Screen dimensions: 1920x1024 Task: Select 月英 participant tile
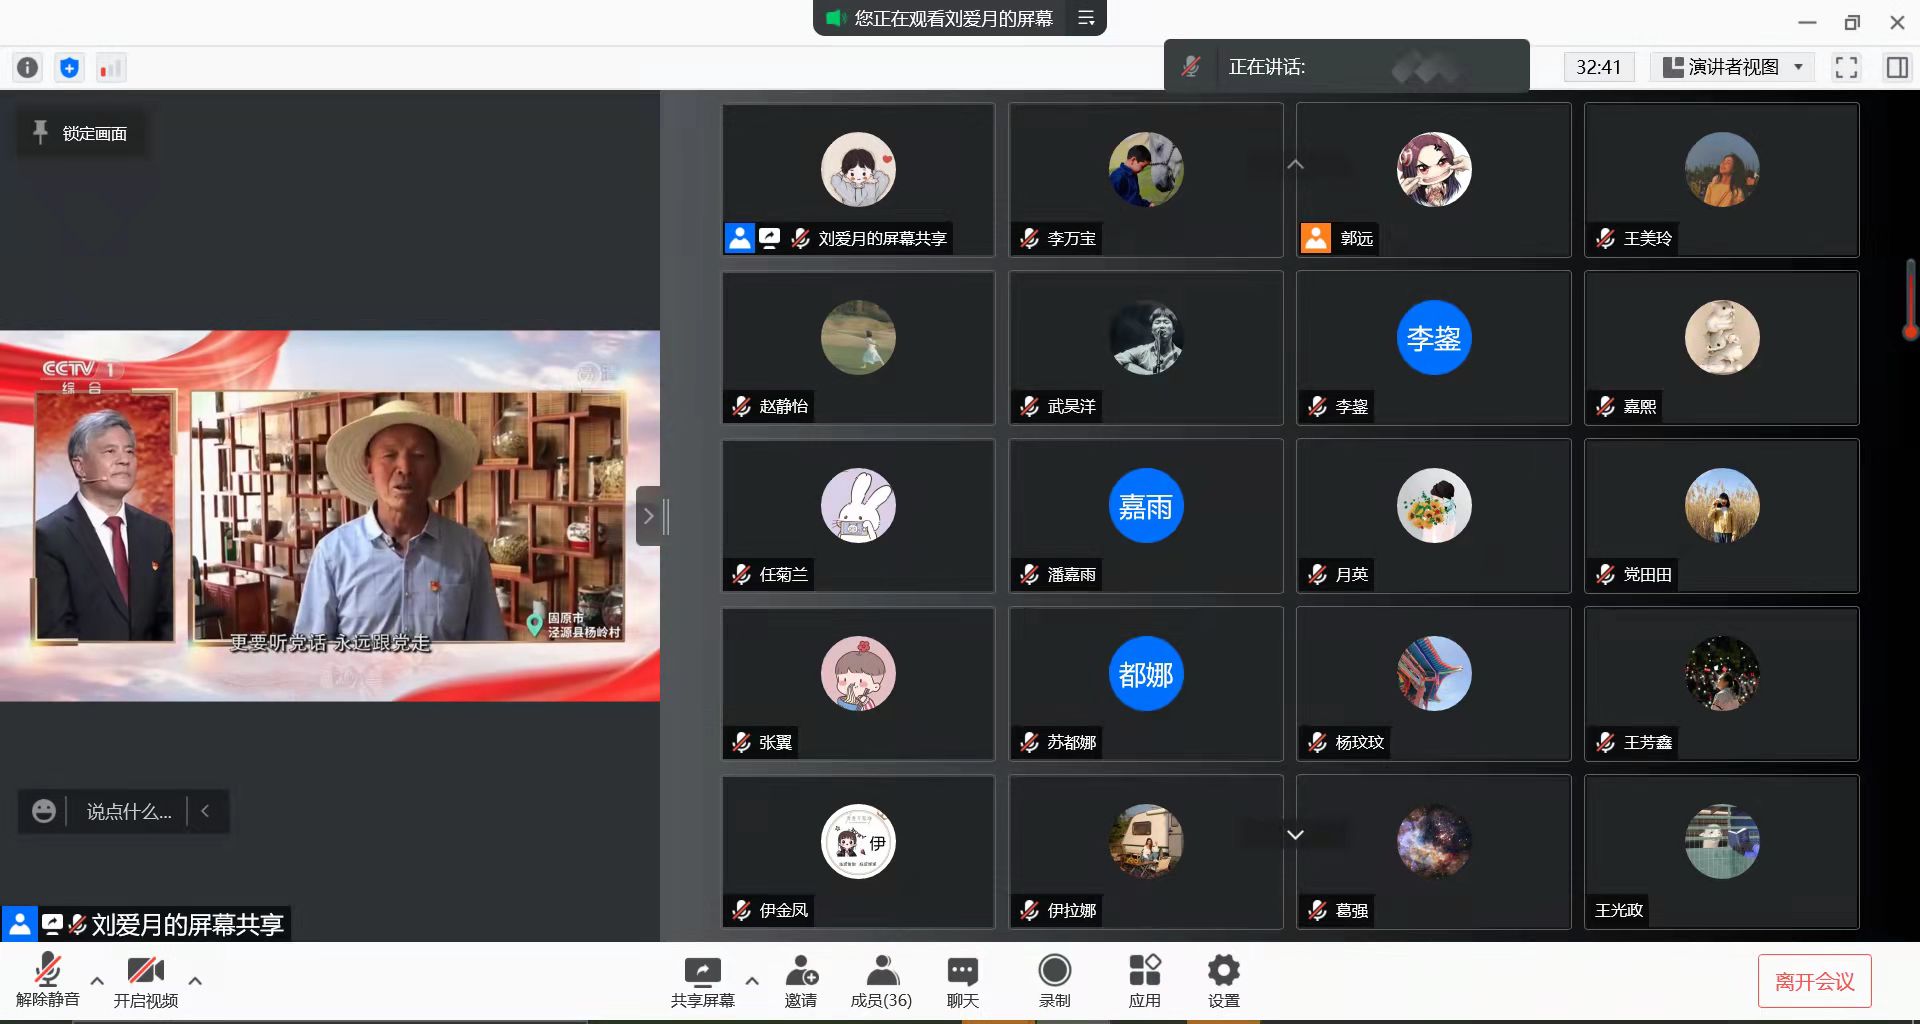[x=1434, y=516]
